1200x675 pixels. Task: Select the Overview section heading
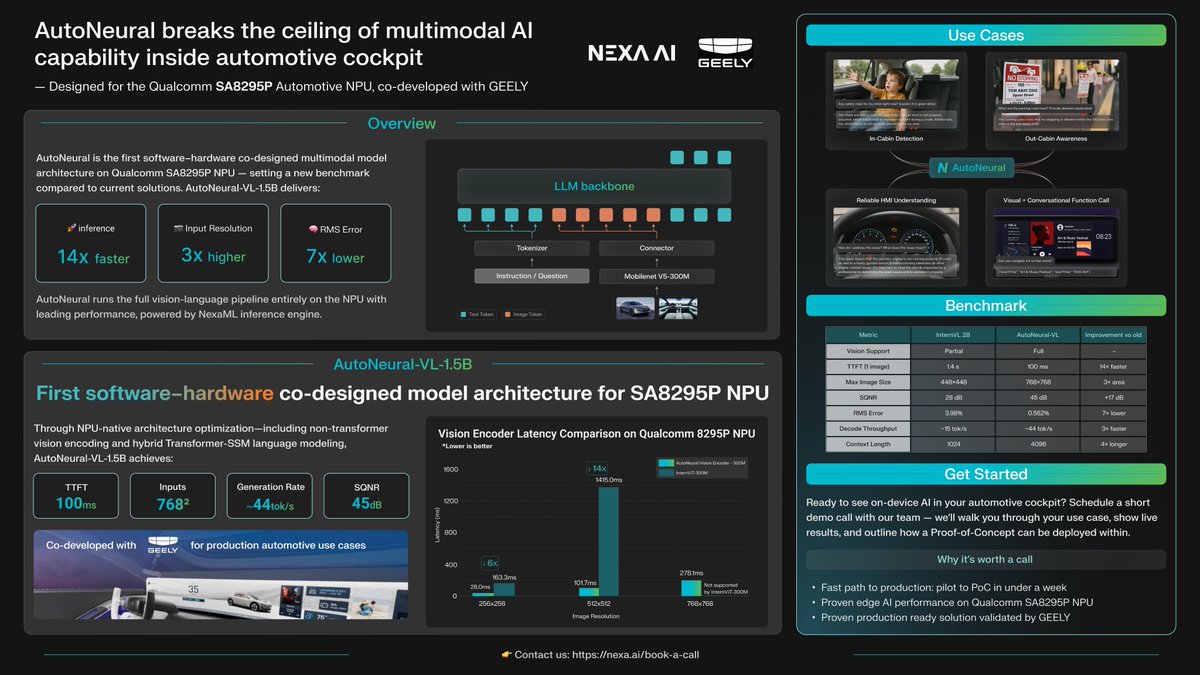coord(402,124)
